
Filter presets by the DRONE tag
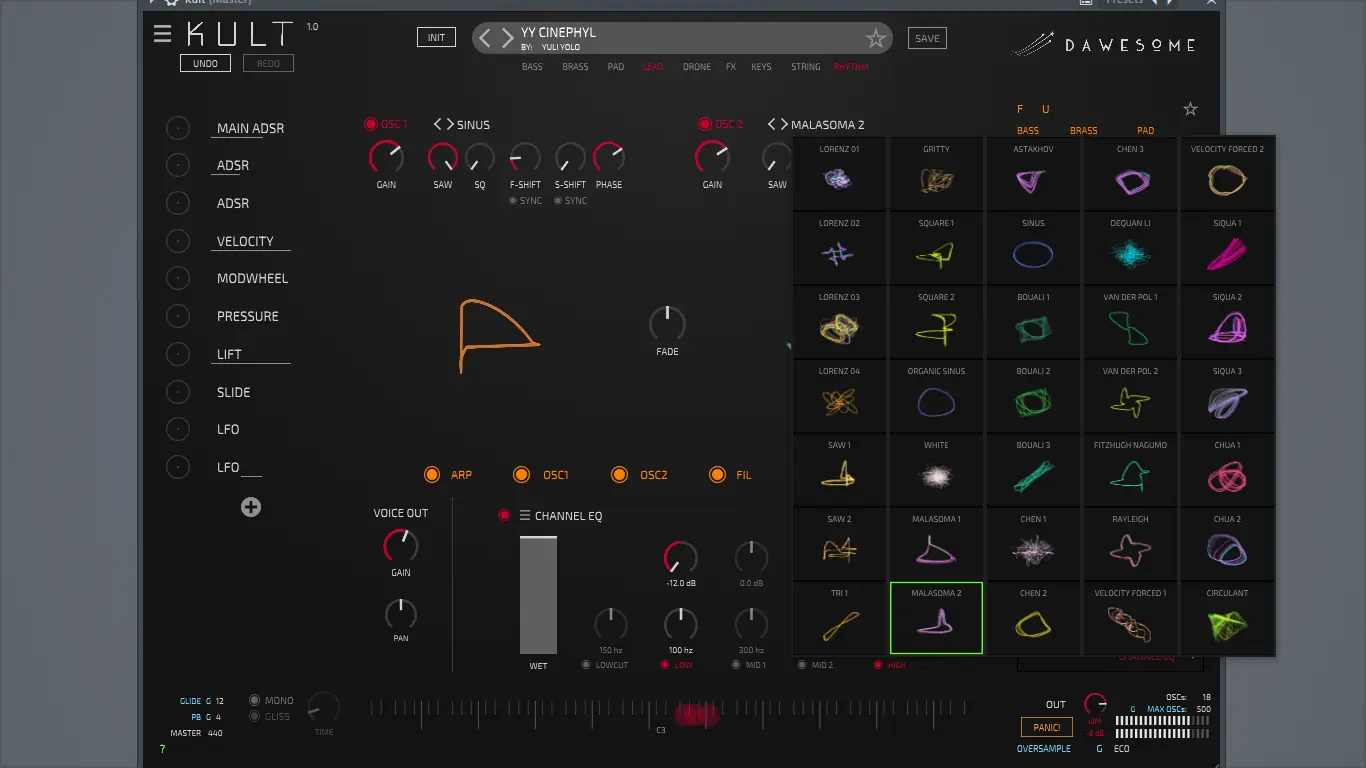tap(697, 67)
